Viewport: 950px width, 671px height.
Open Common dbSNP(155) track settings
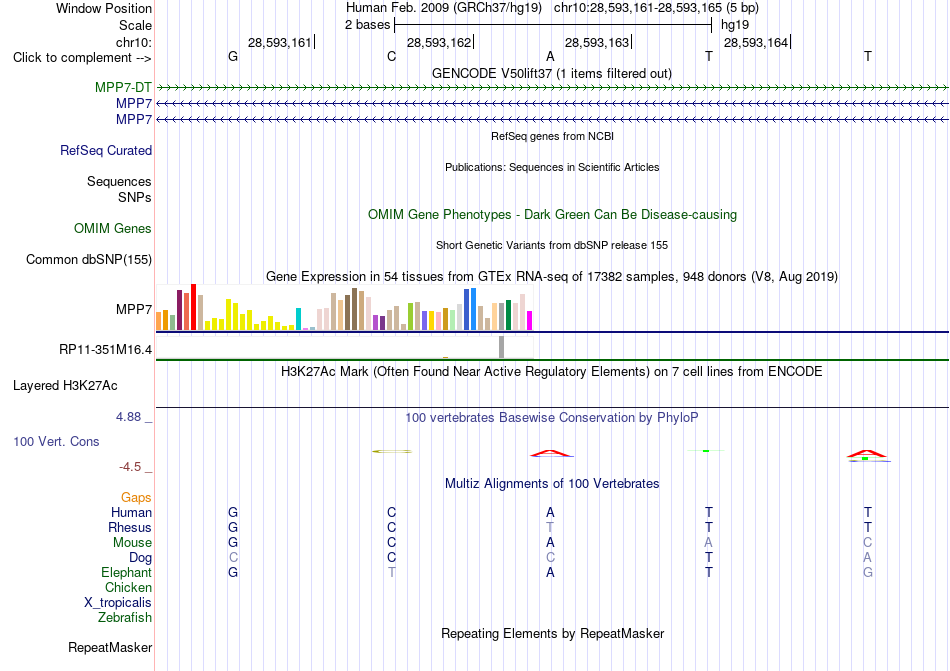click(89, 259)
